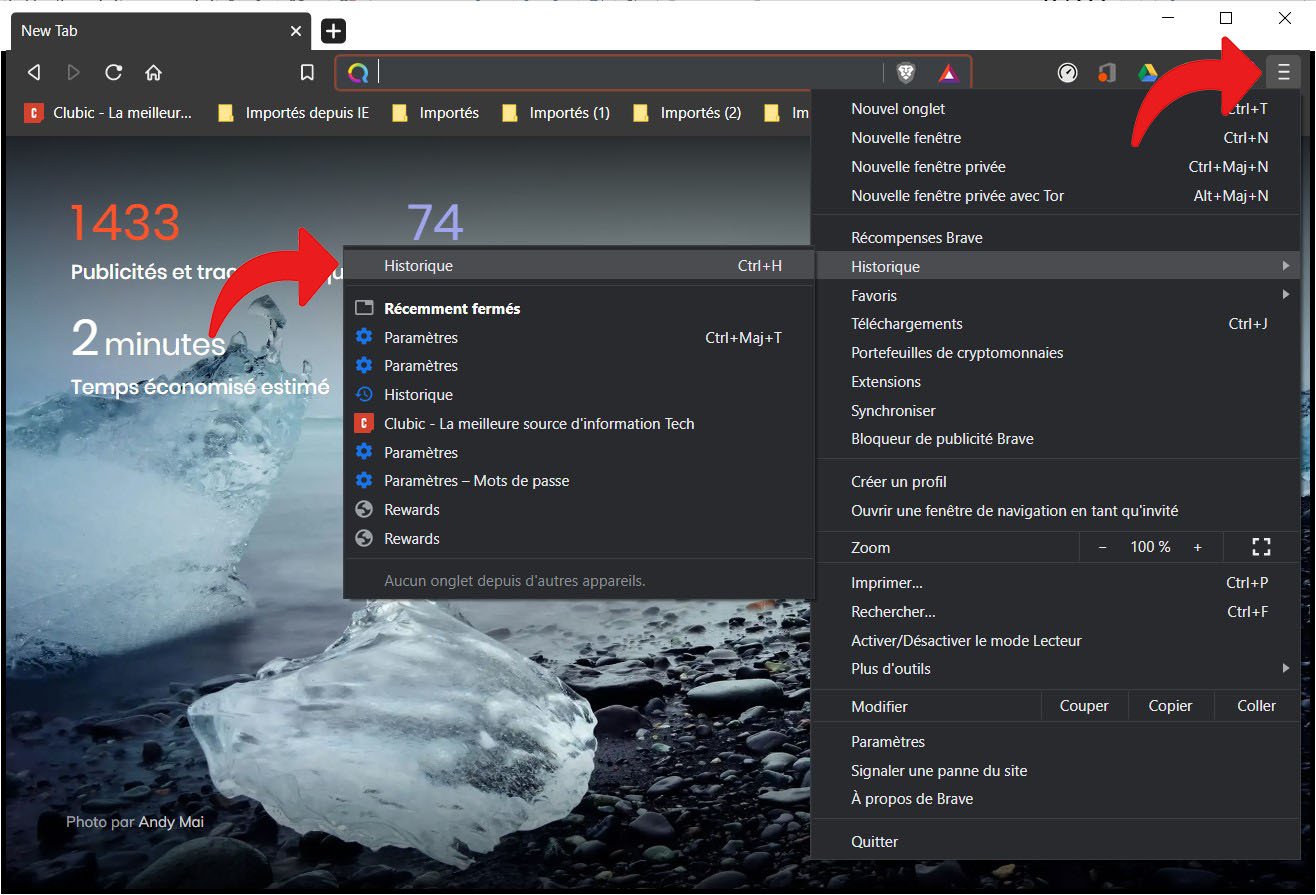Reload the page with refresh icon
1316x895 pixels.
coord(113,72)
